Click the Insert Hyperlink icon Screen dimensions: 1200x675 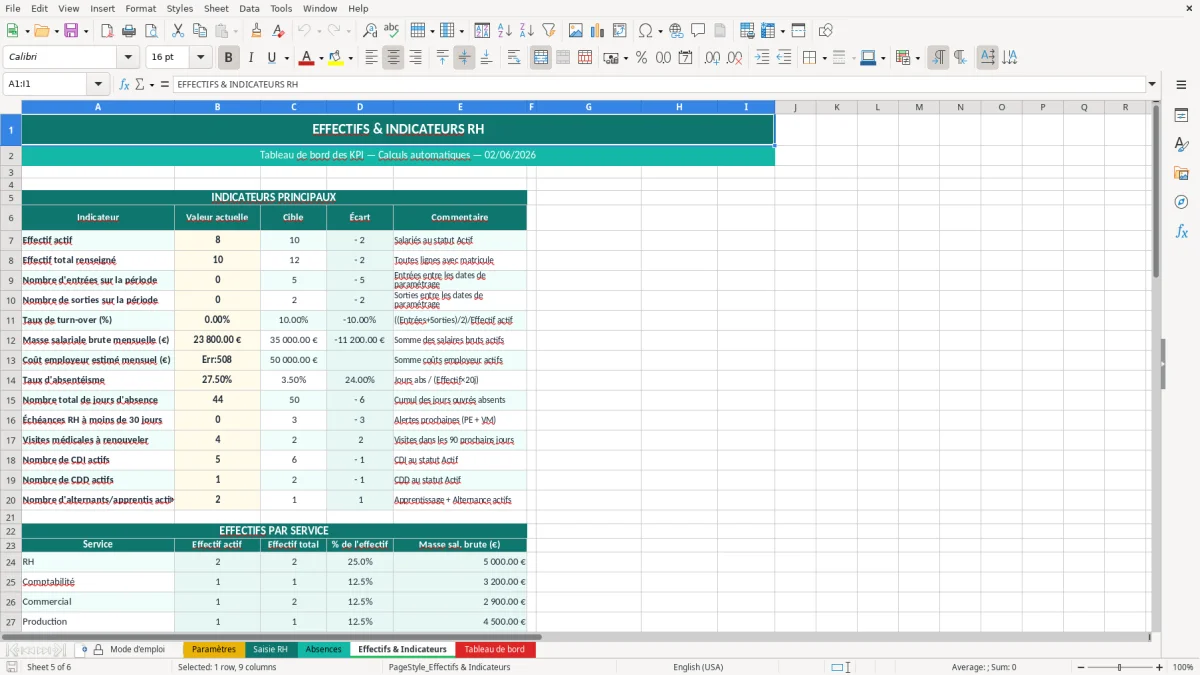(676, 31)
